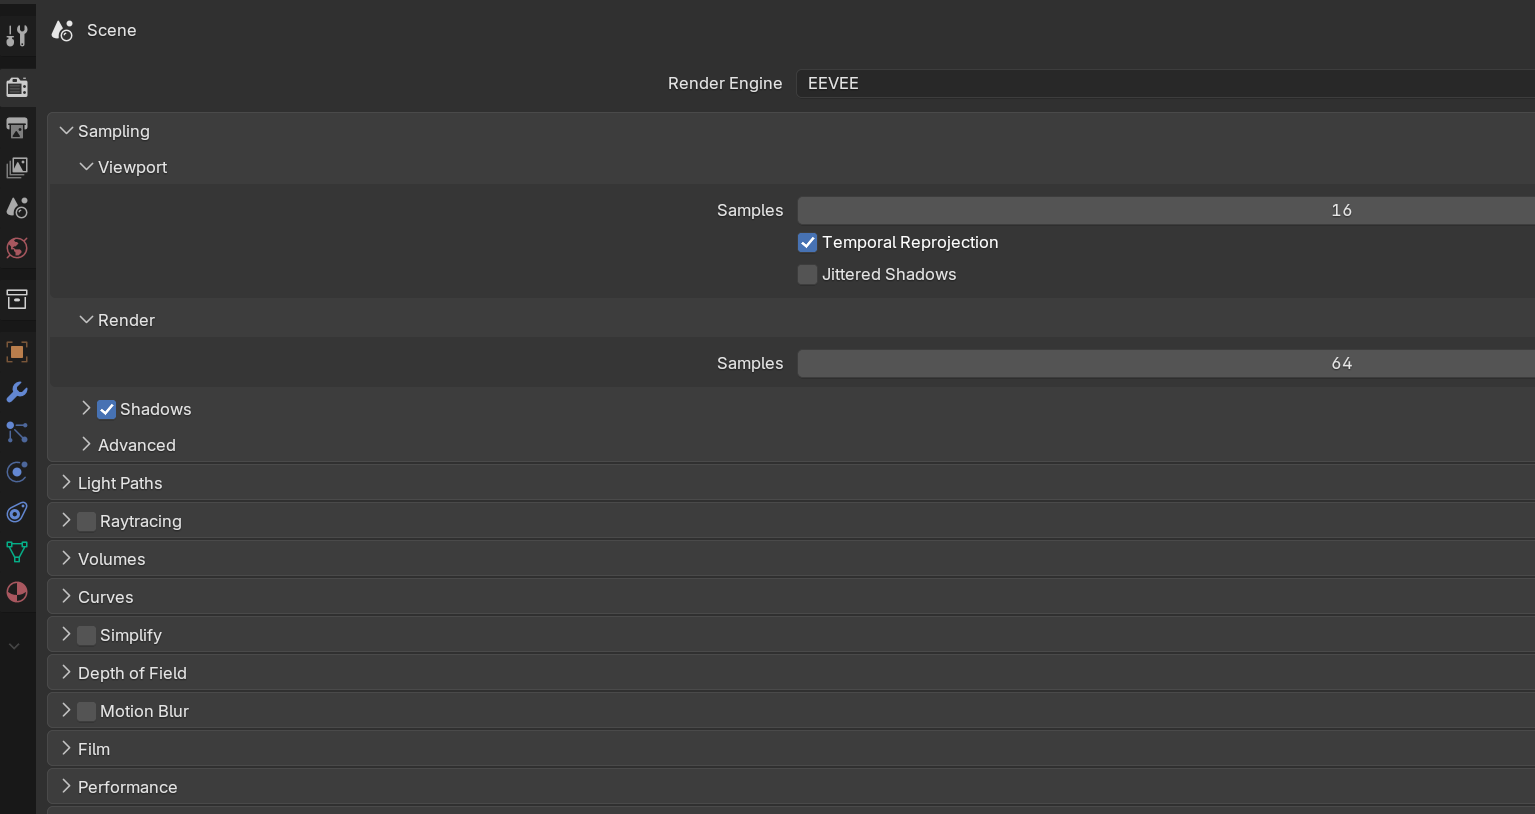
Task: Expand the Raytracing panel arrow
Action: pyautogui.click(x=66, y=520)
